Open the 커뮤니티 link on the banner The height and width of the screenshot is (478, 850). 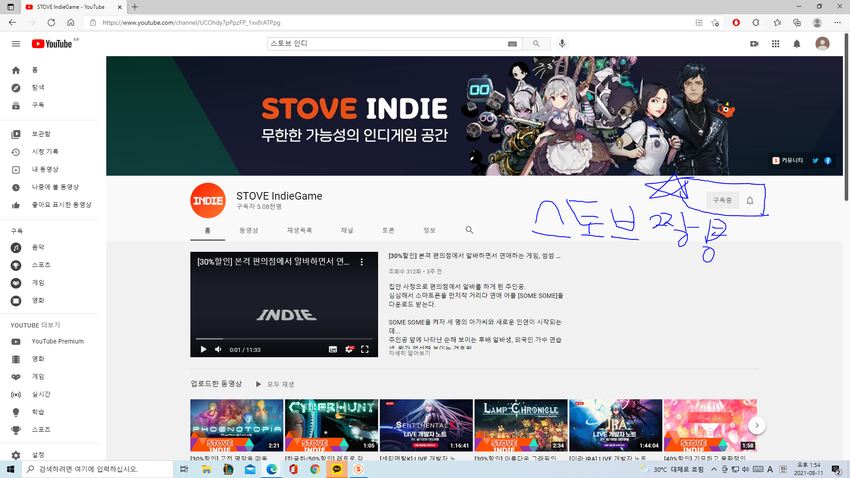(788, 160)
